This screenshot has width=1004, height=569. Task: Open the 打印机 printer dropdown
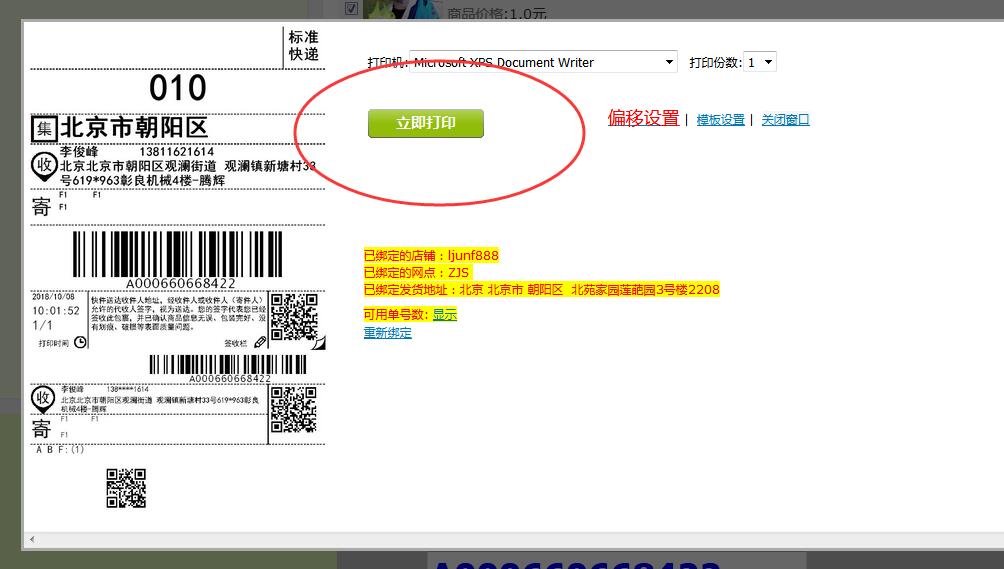[x=543, y=62]
